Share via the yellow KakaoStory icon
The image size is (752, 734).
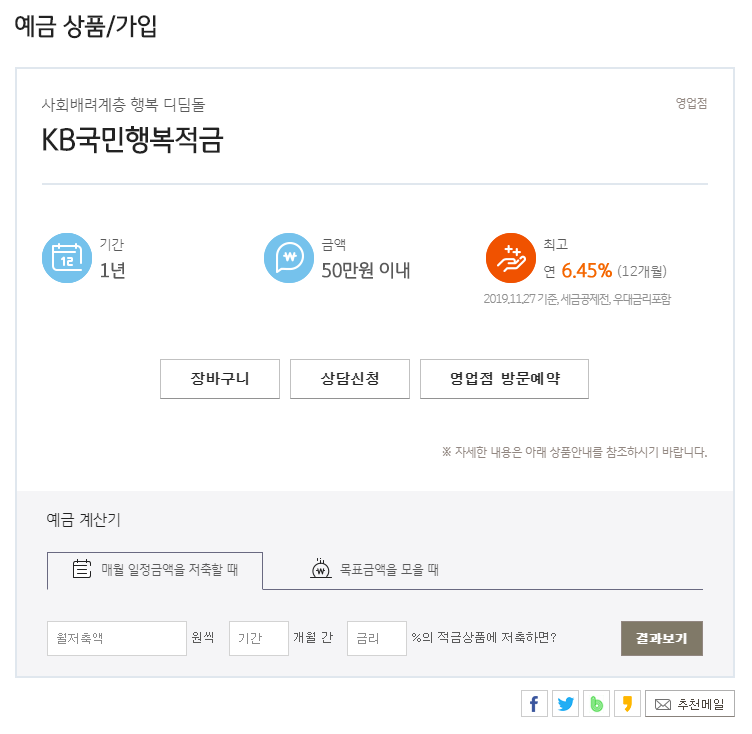(627, 704)
